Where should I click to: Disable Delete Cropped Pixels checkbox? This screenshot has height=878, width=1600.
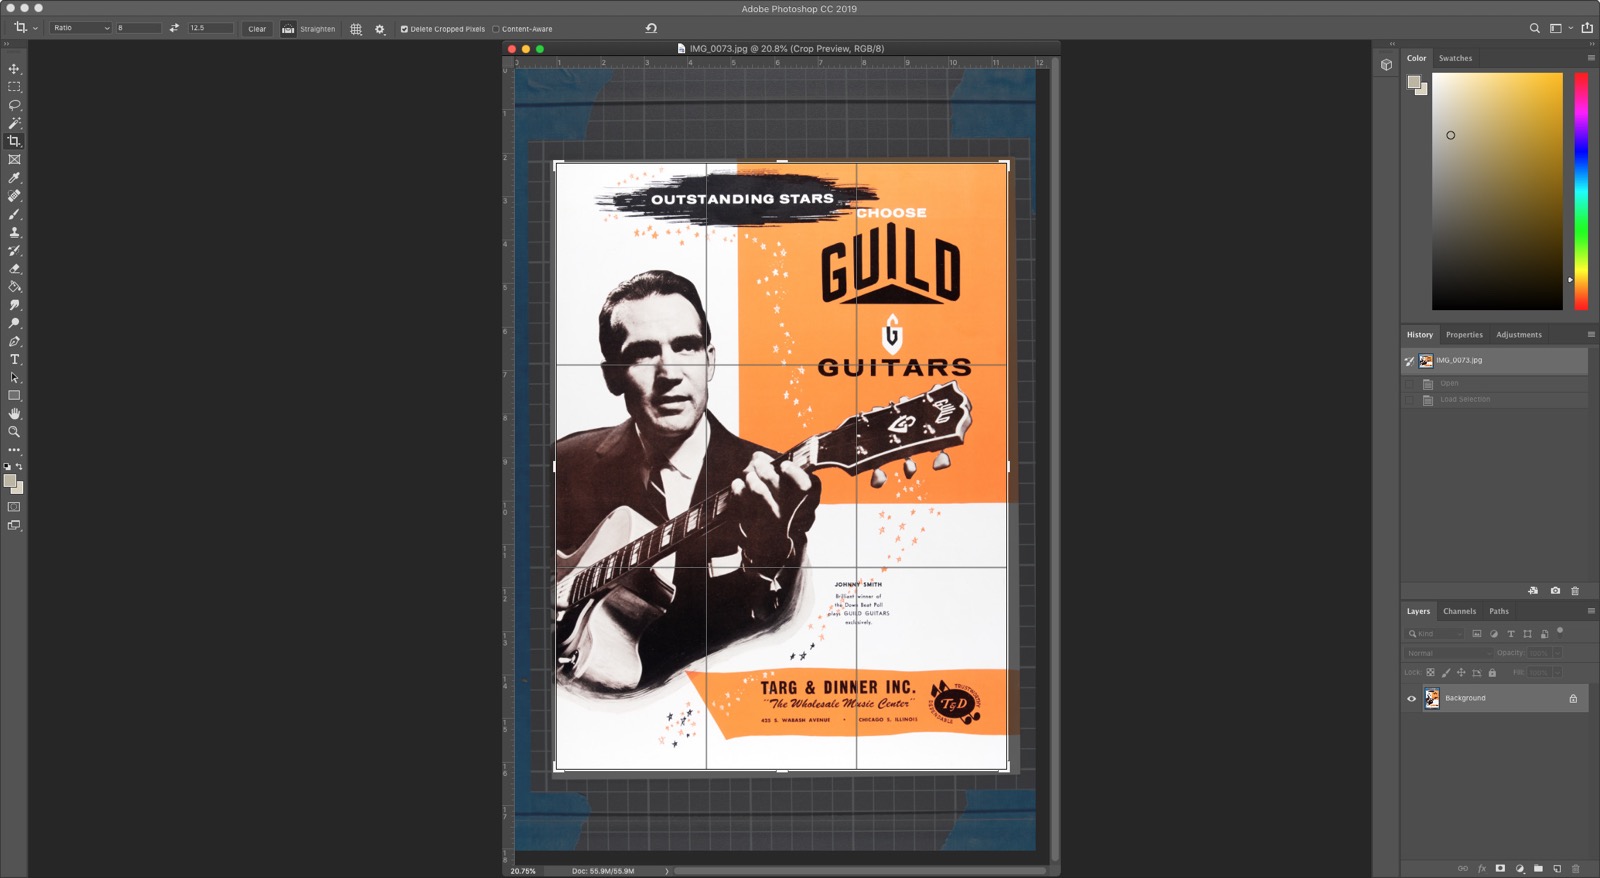[404, 29]
